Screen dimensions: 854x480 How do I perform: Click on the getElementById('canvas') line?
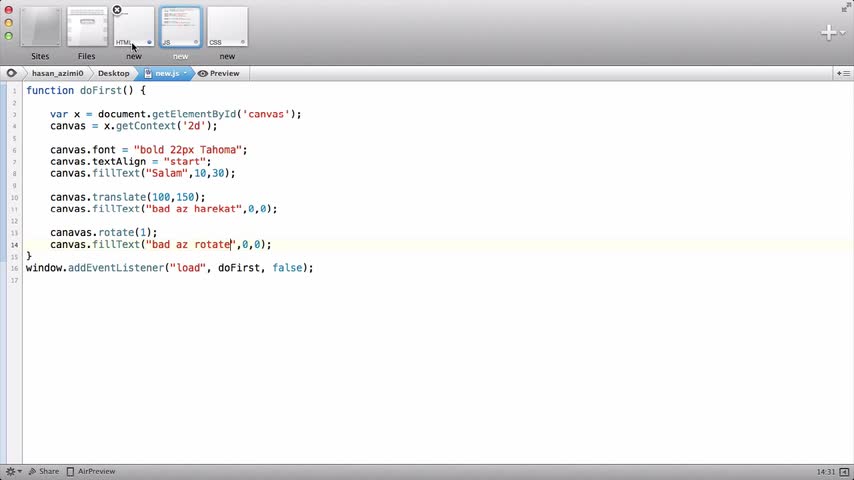(x=175, y=114)
